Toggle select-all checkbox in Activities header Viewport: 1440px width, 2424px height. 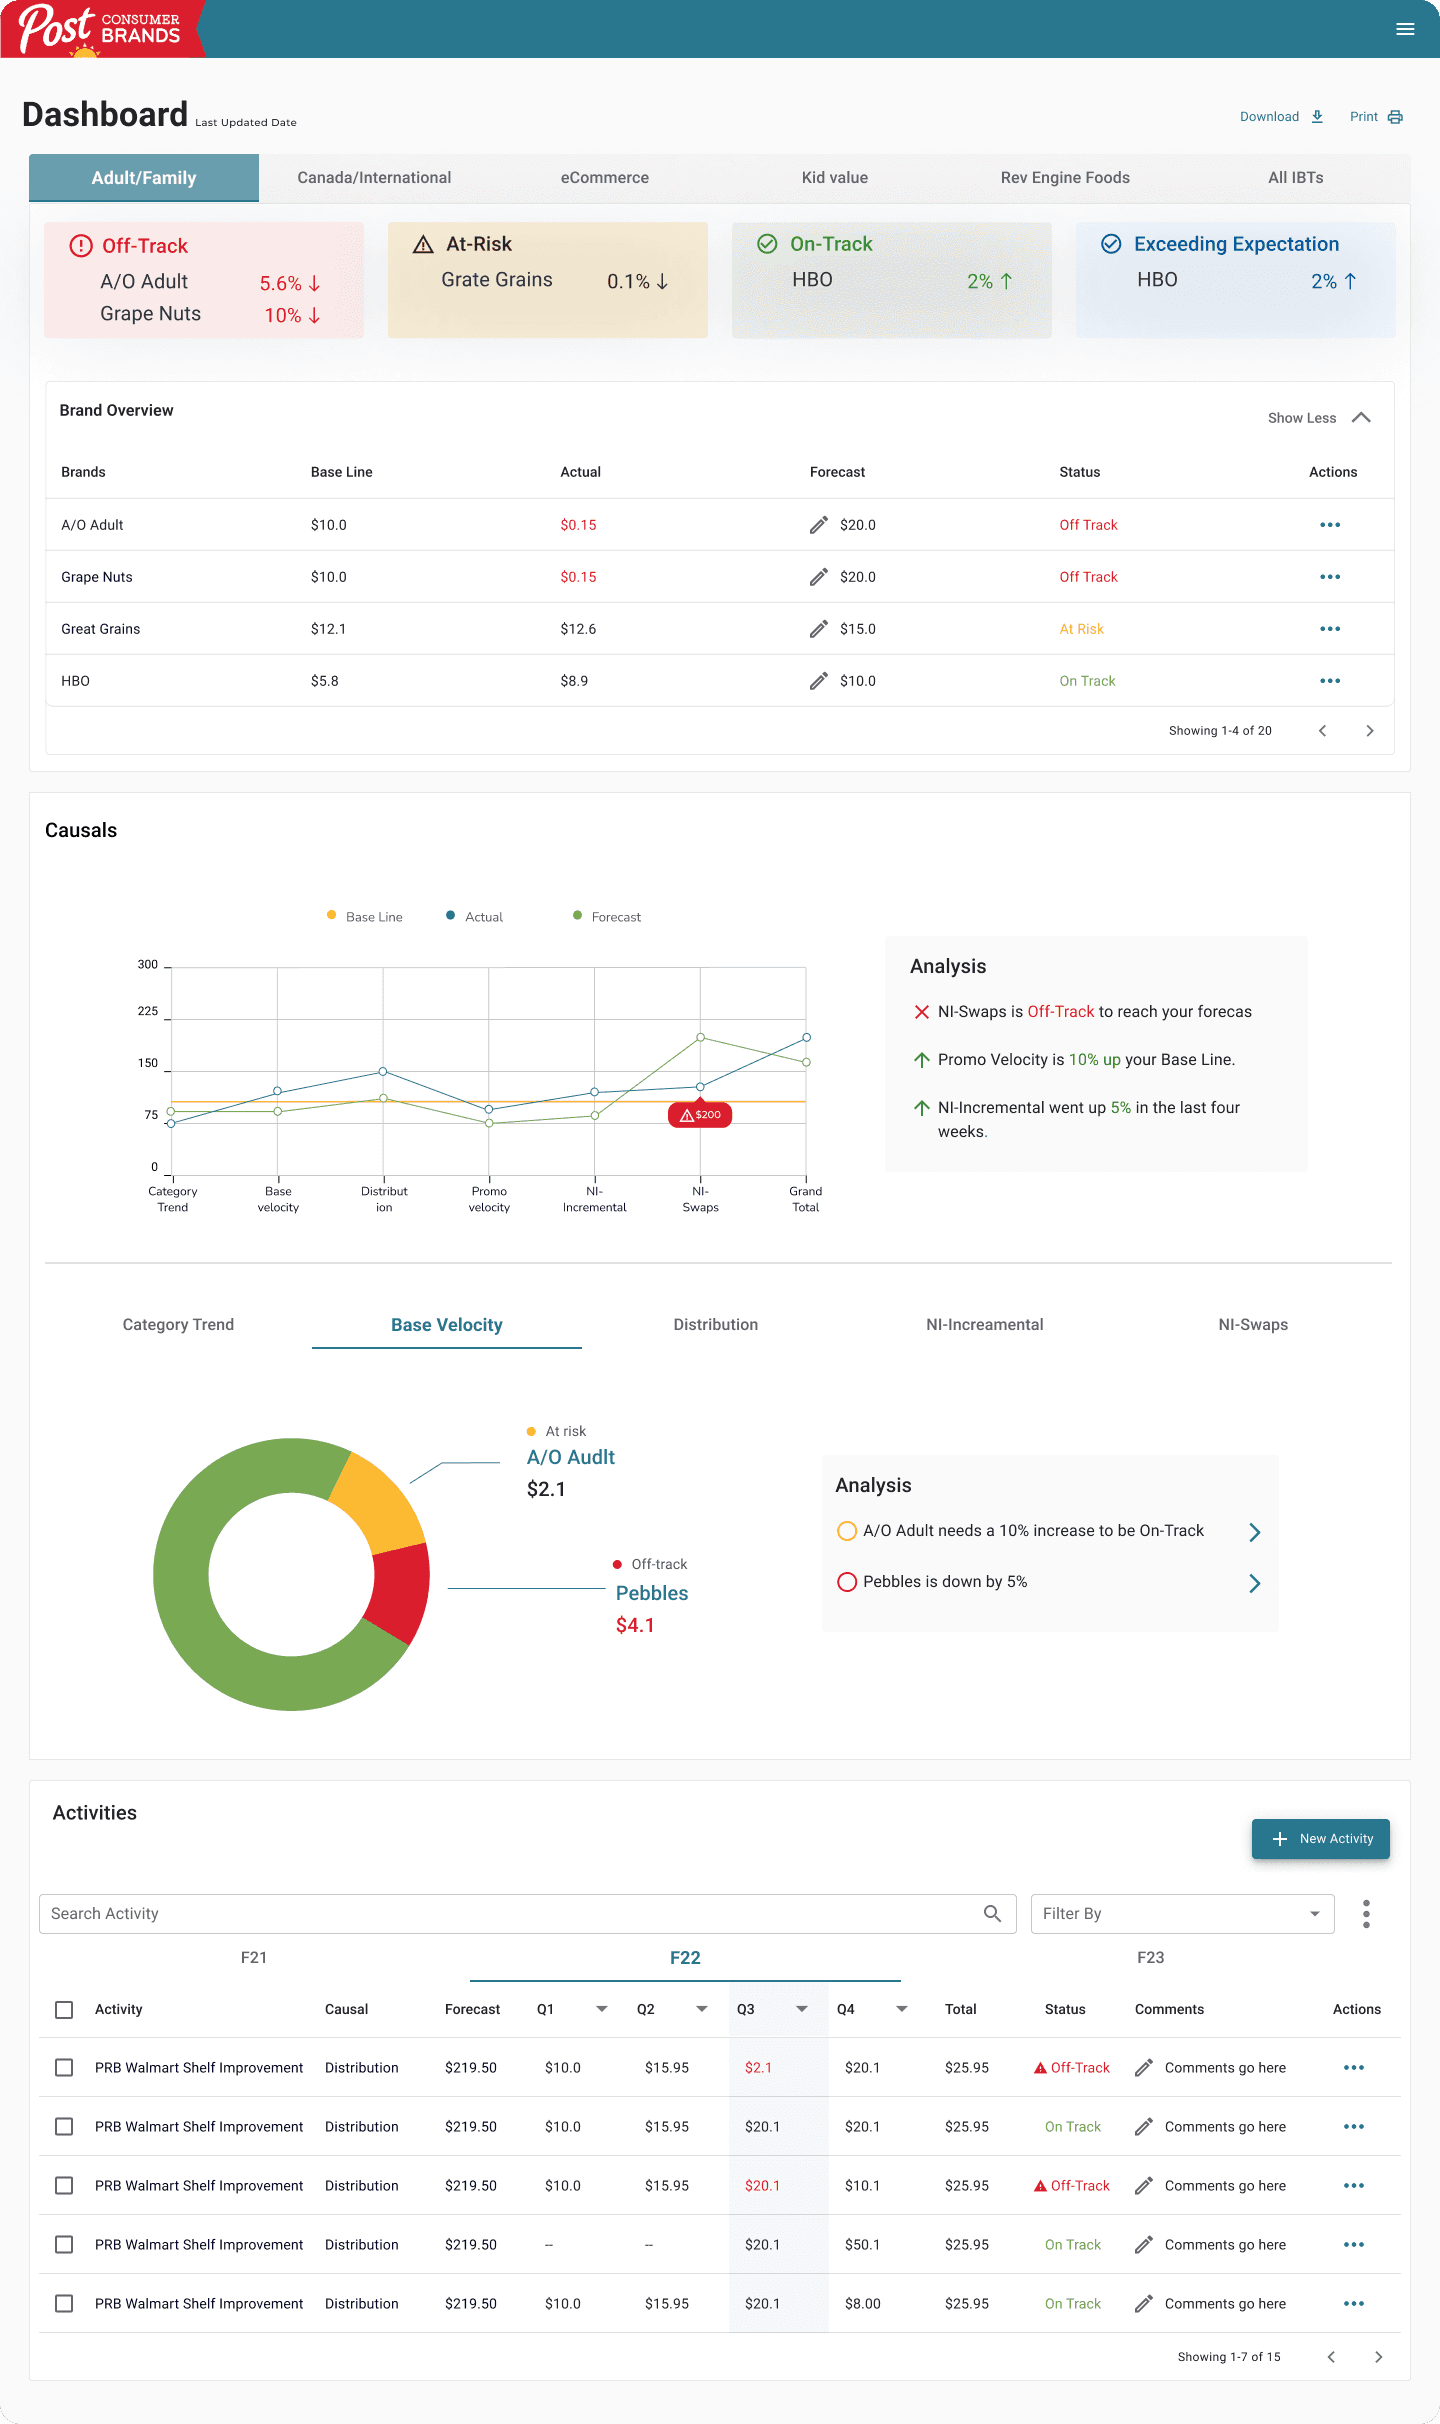click(x=64, y=2009)
